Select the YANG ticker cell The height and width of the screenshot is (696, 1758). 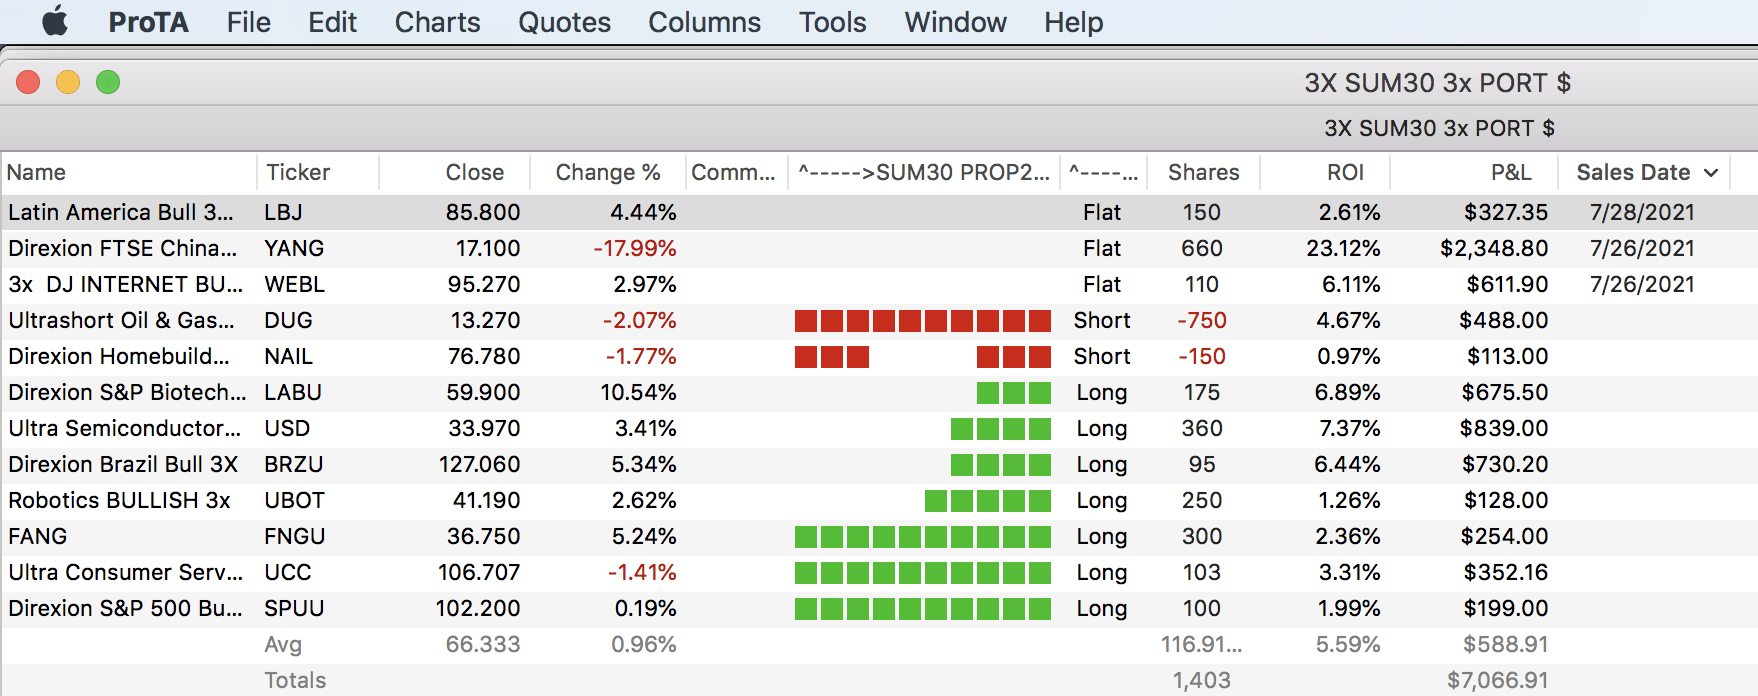pos(294,249)
